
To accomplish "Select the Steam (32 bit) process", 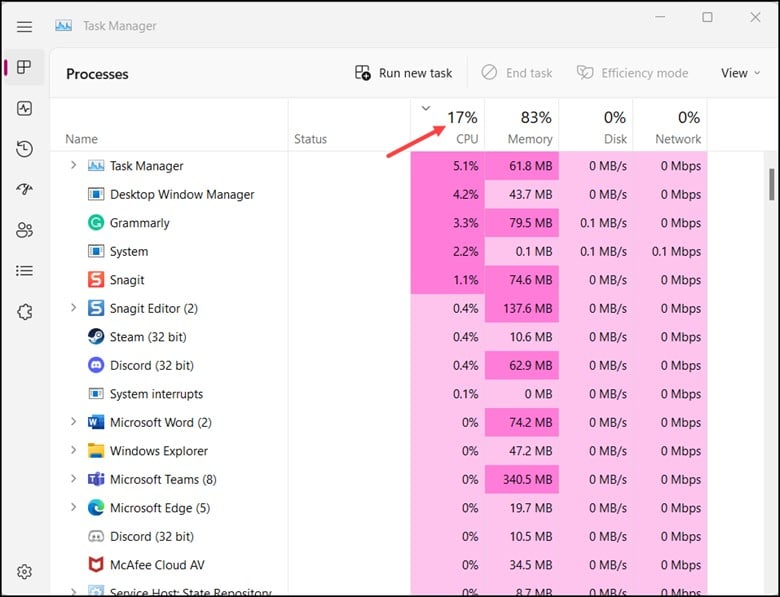I will coord(148,337).
